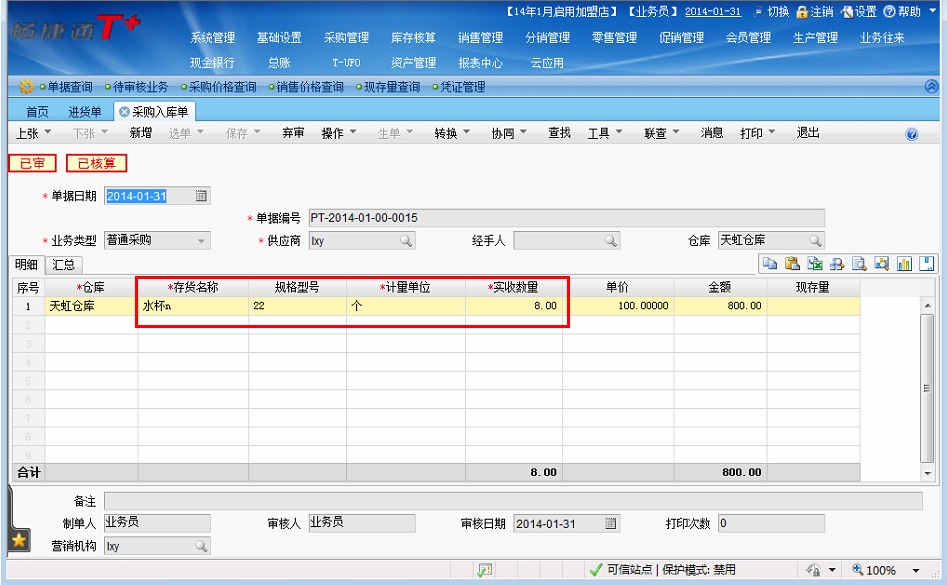Open the 云应用 menu
The image size is (947, 585).
click(x=547, y=63)
